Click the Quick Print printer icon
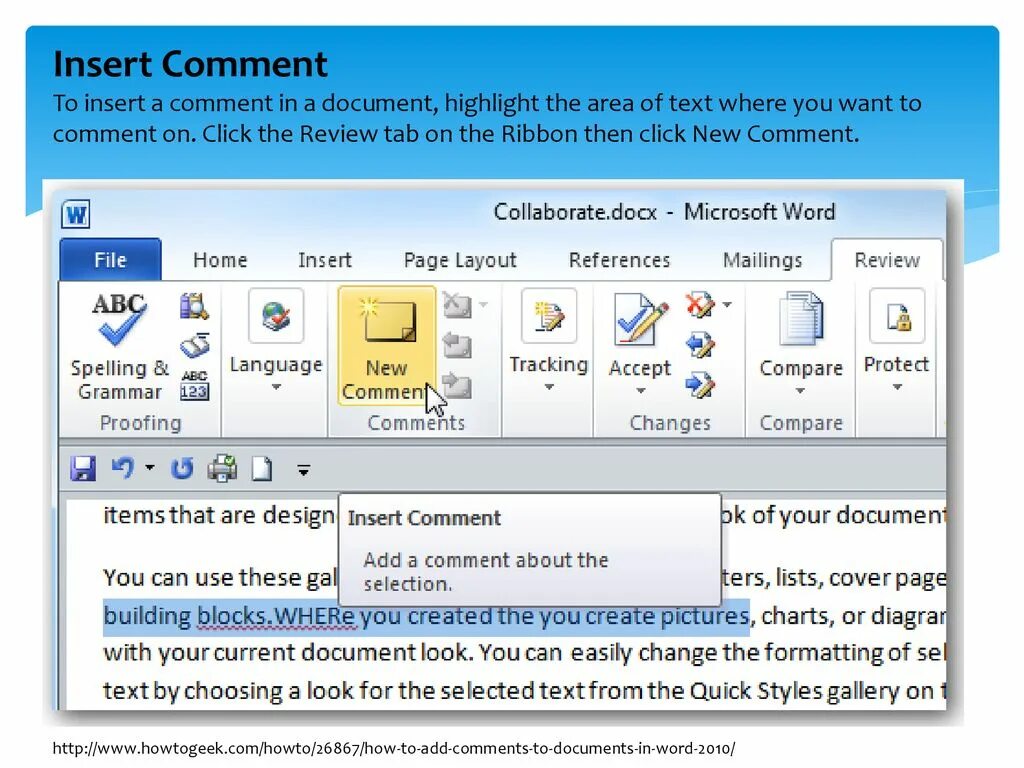Viewport: 1024px width, 768px height. [x=222, y=468]
